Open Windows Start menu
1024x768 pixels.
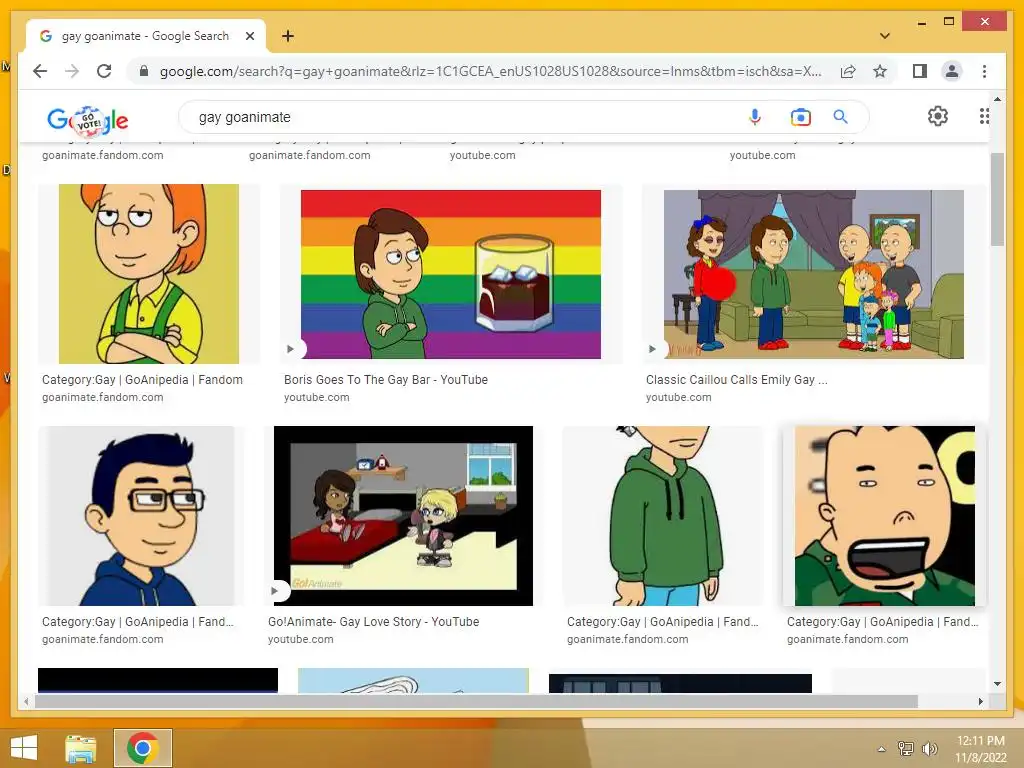pos(24,748)
